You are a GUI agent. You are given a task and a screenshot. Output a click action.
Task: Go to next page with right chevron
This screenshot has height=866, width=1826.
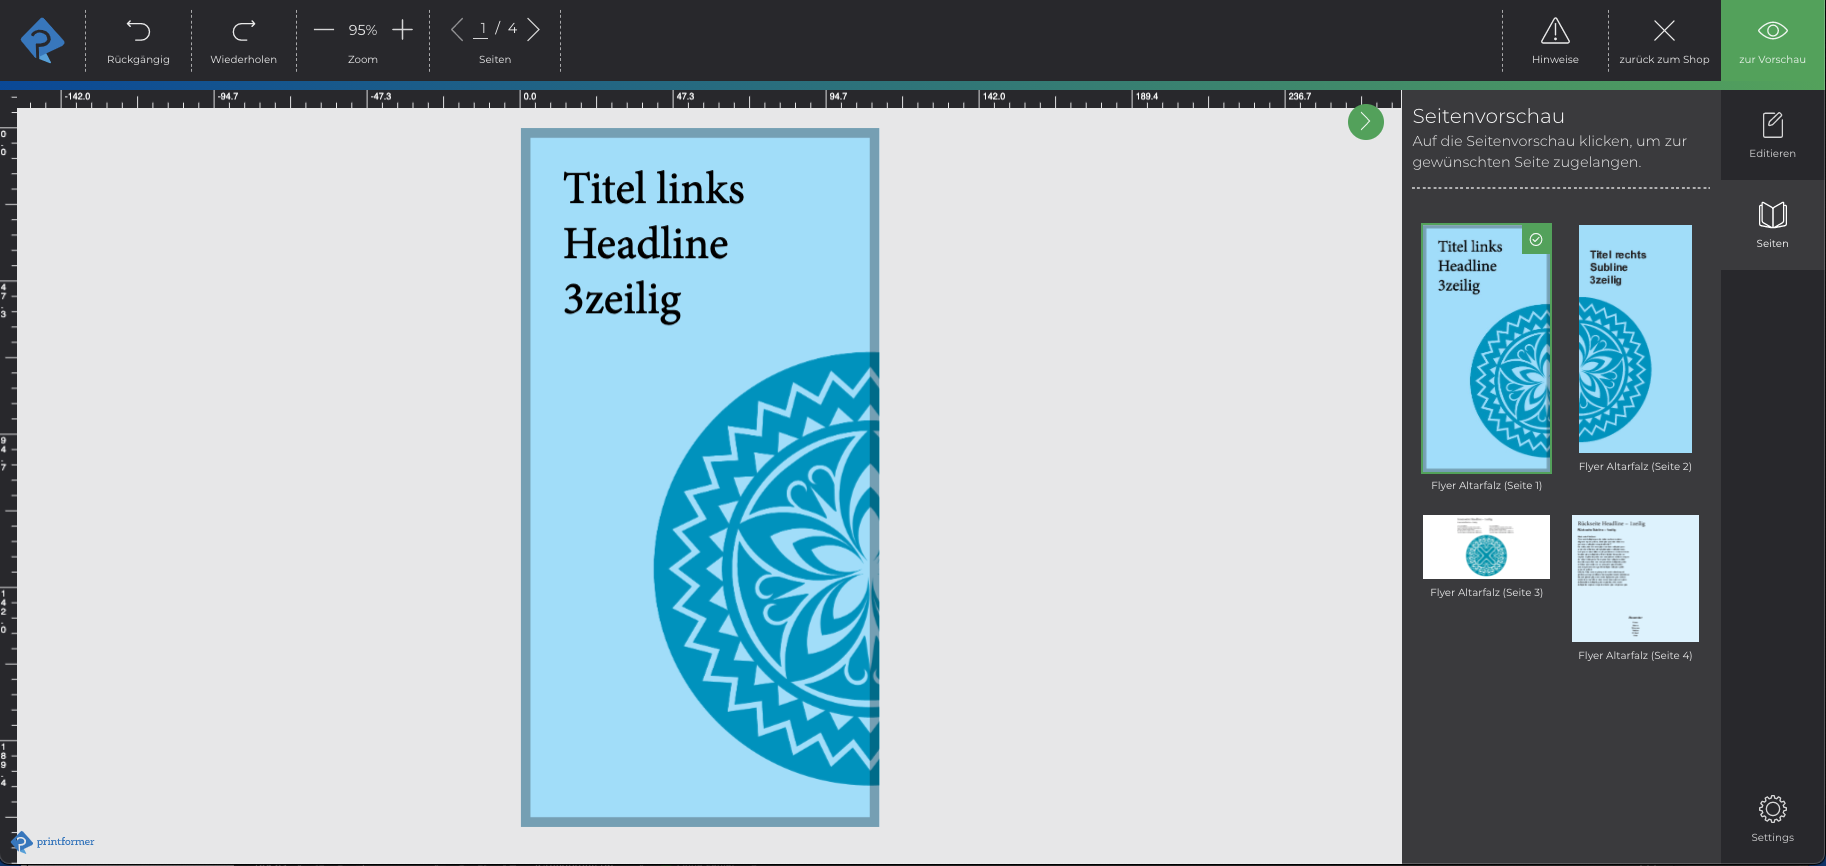point(534,29)
